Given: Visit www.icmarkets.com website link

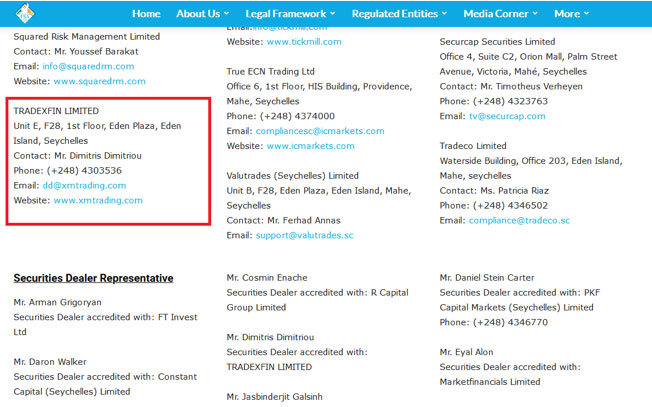Looking at the screenshot, I should coord(311,146).
